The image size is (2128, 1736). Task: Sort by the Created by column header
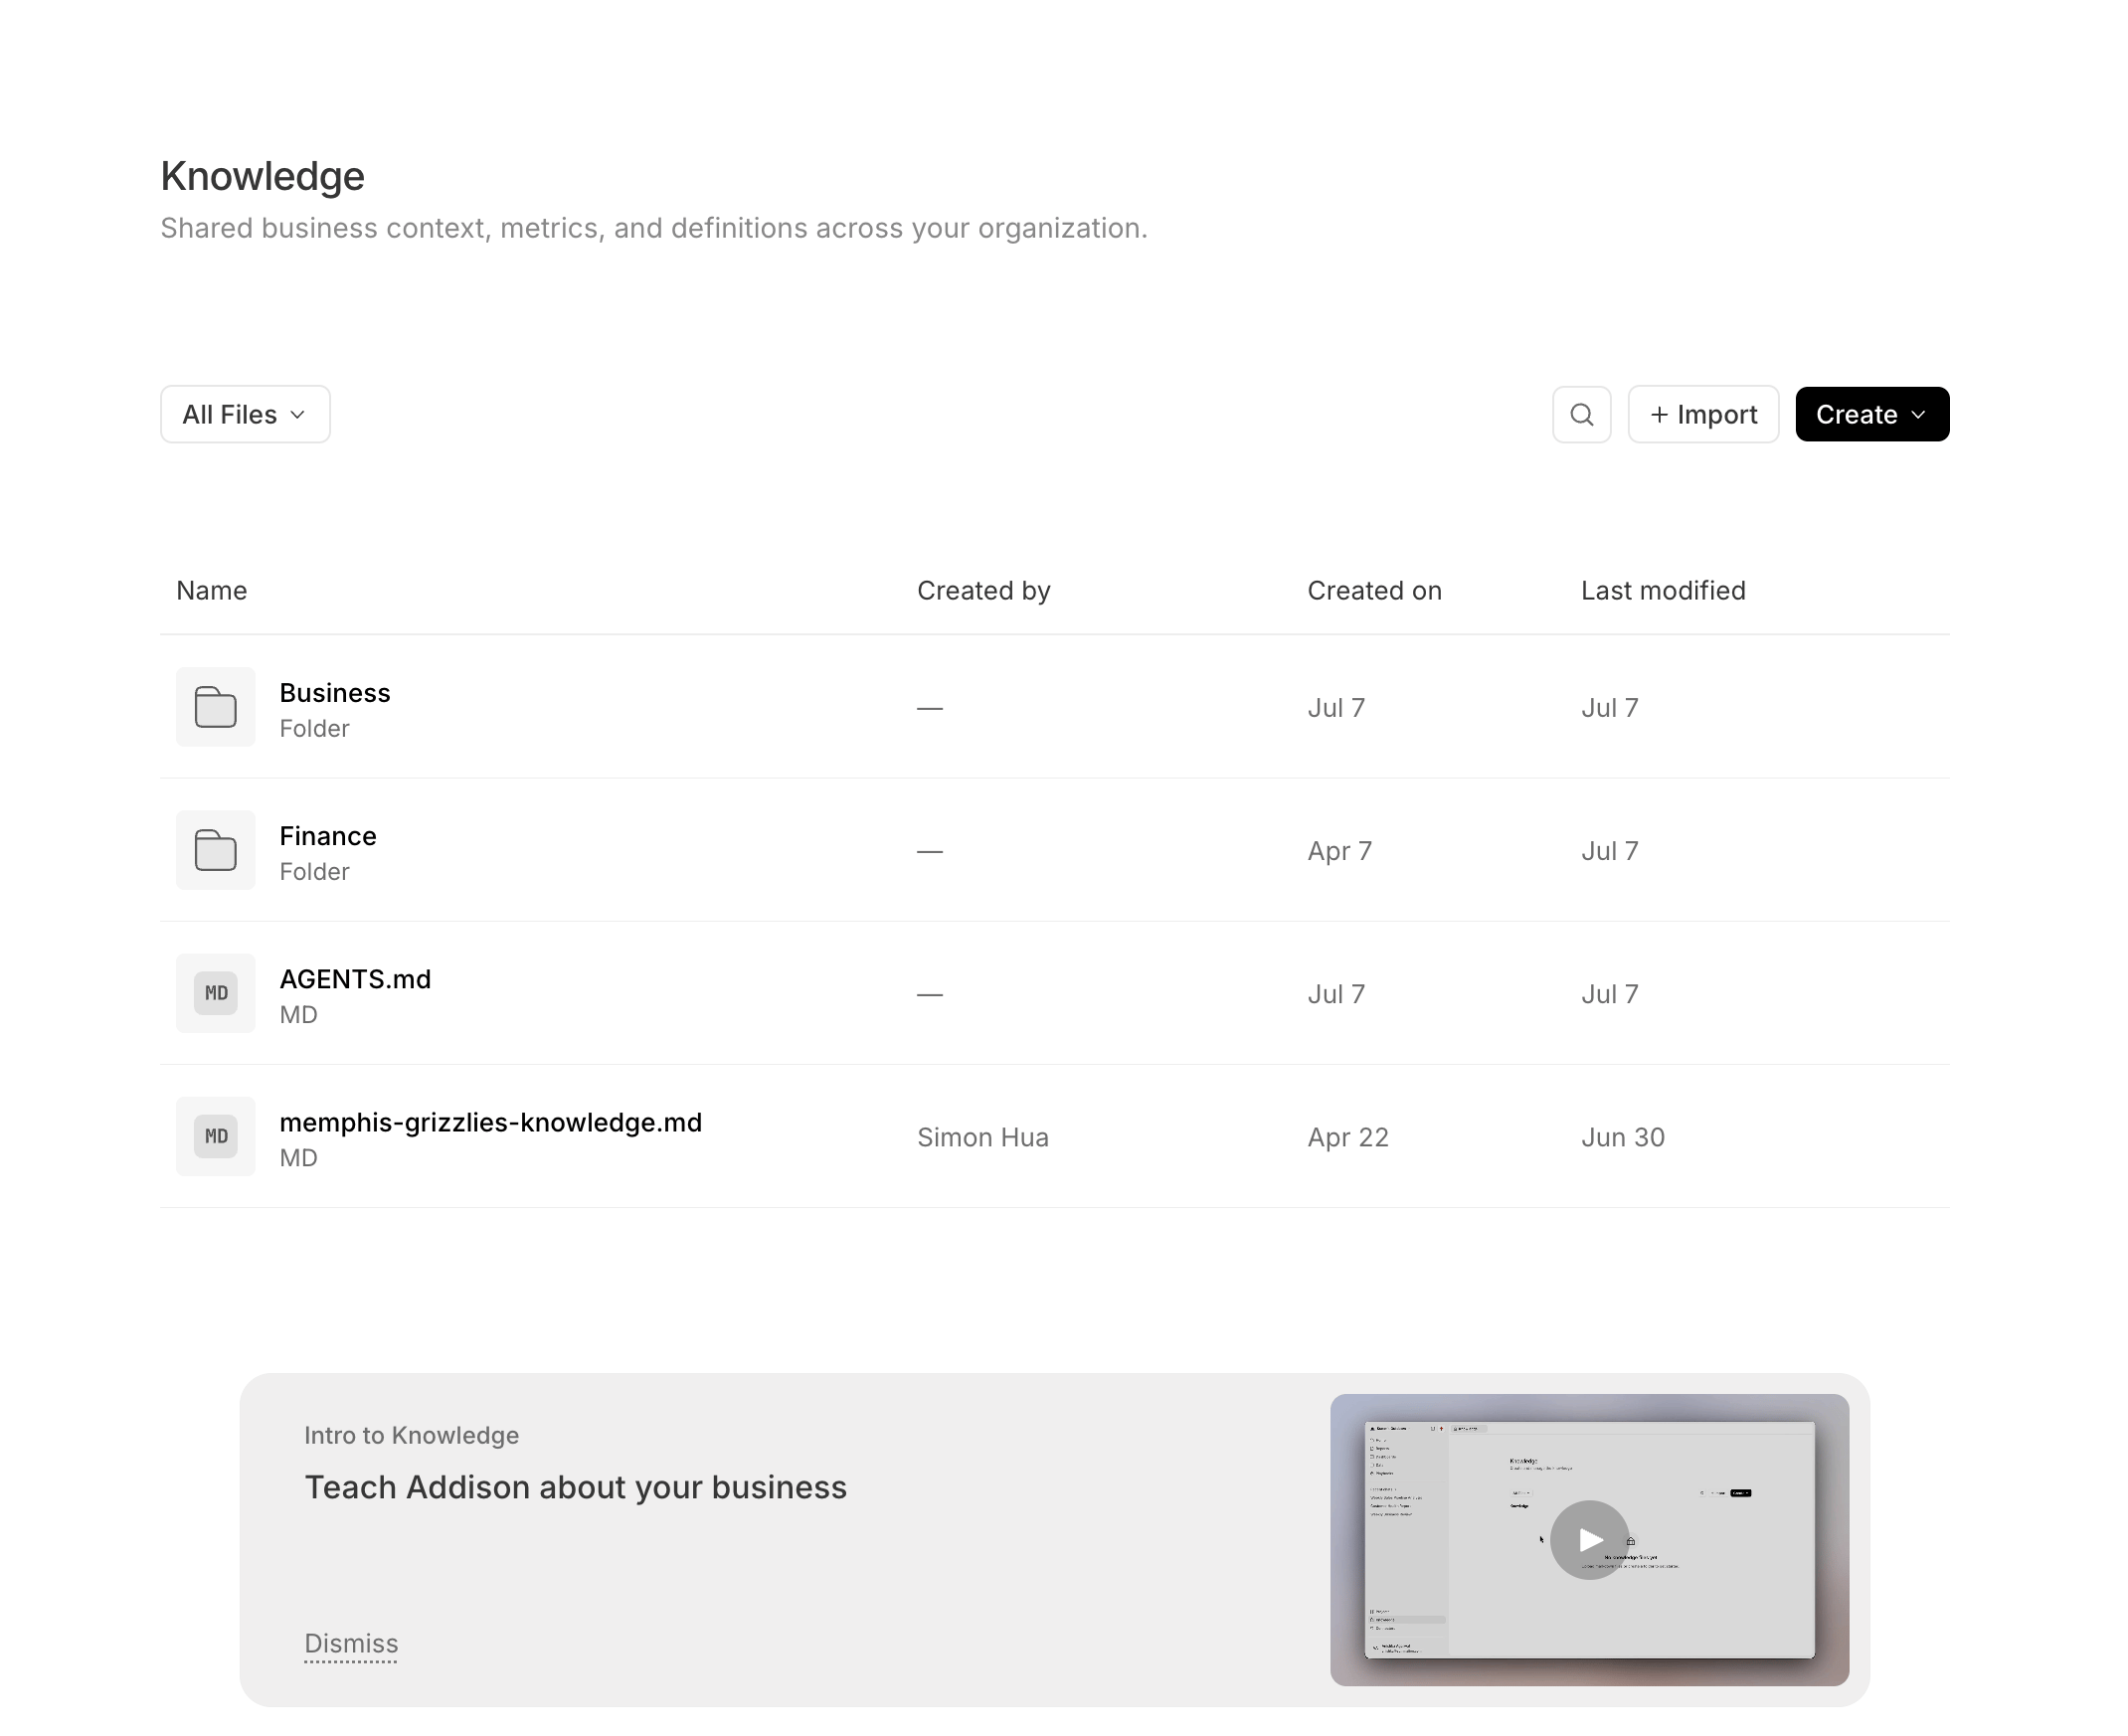click(984, 591)
